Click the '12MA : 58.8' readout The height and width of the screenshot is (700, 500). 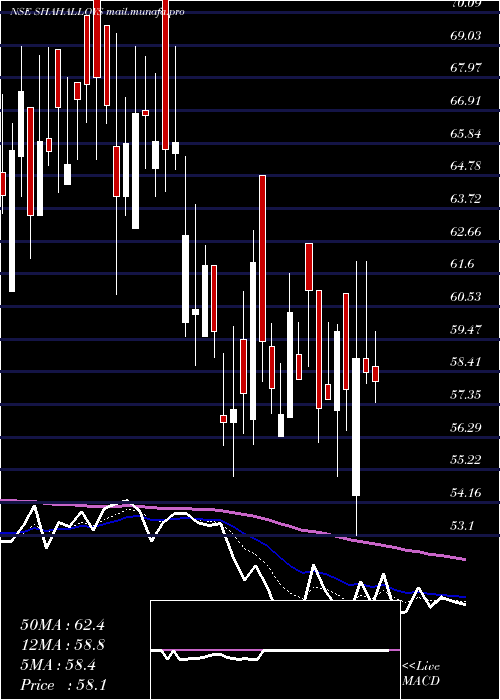[63, 645]
